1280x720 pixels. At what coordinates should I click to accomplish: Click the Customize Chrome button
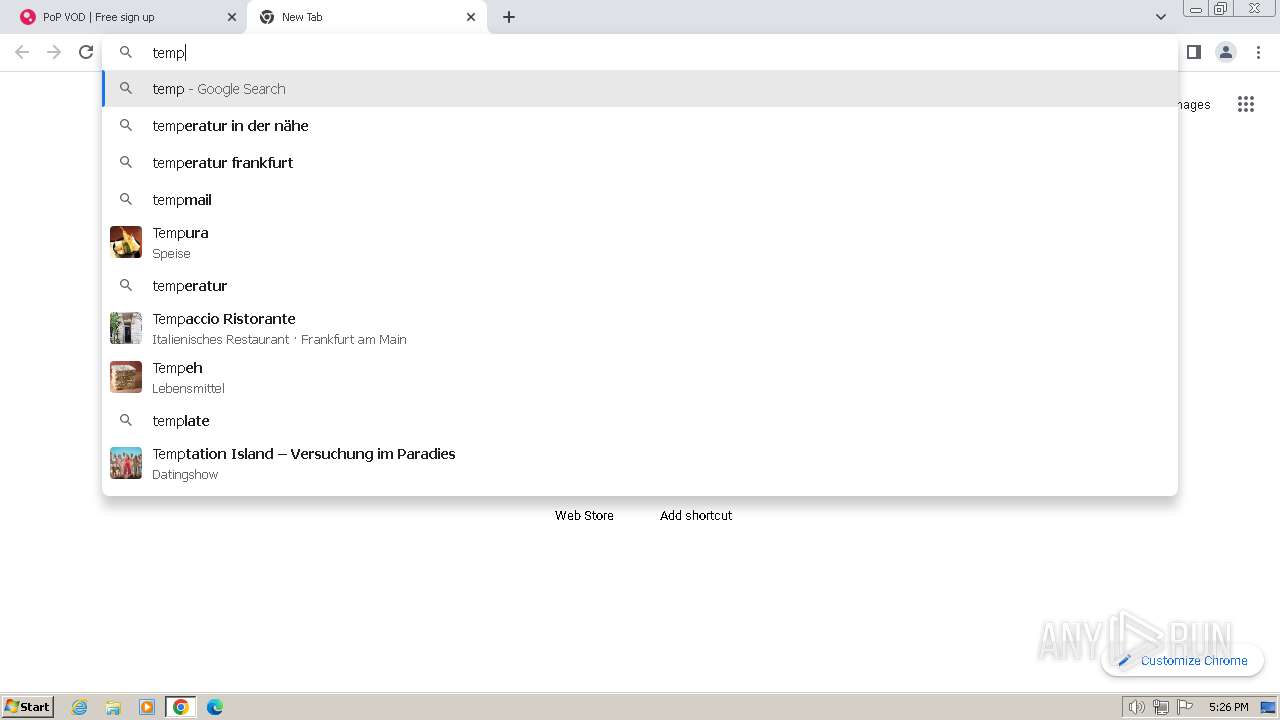(x=1183, y=660)
